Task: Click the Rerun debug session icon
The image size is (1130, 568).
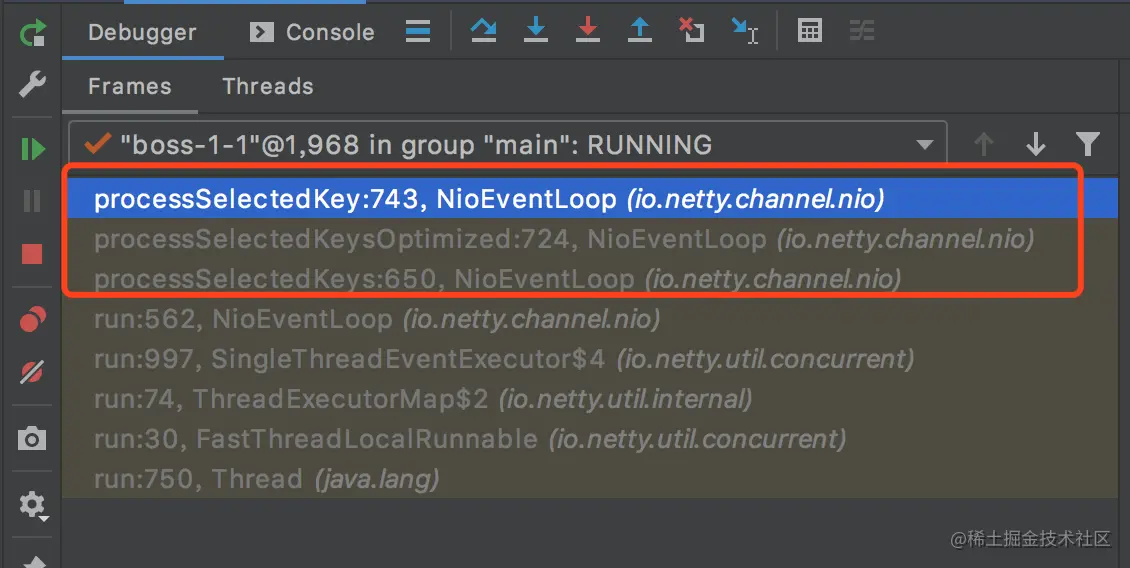Action: click(x=32, y=32)
